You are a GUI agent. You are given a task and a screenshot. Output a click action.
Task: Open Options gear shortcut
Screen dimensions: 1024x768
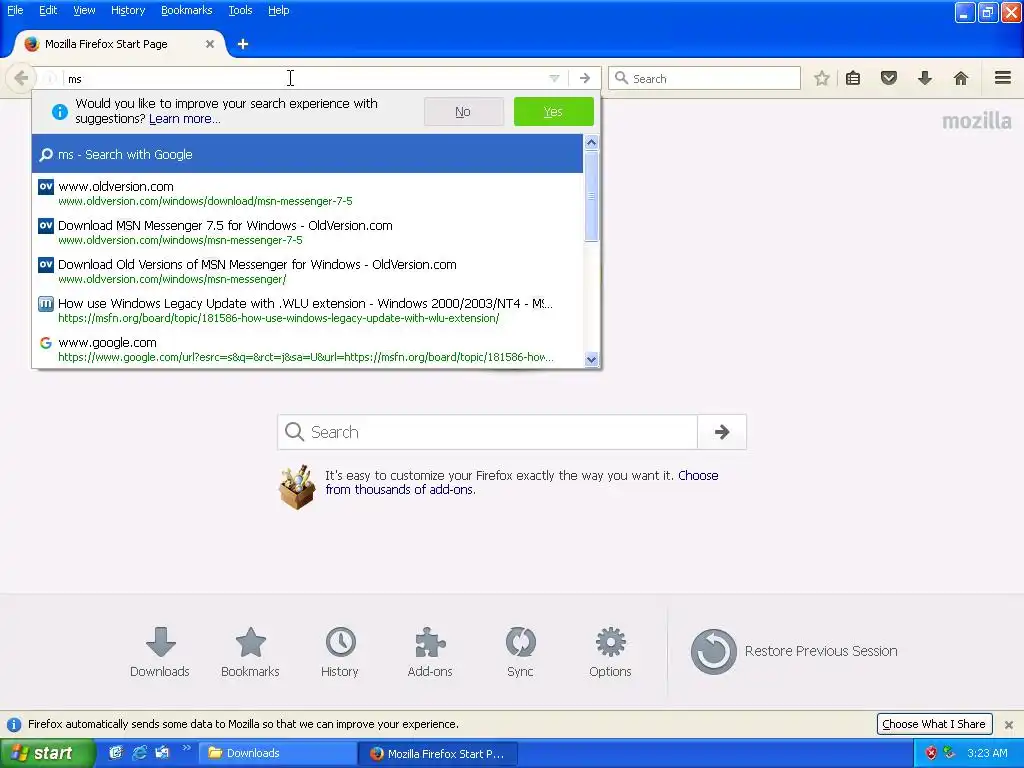[610, 651]
